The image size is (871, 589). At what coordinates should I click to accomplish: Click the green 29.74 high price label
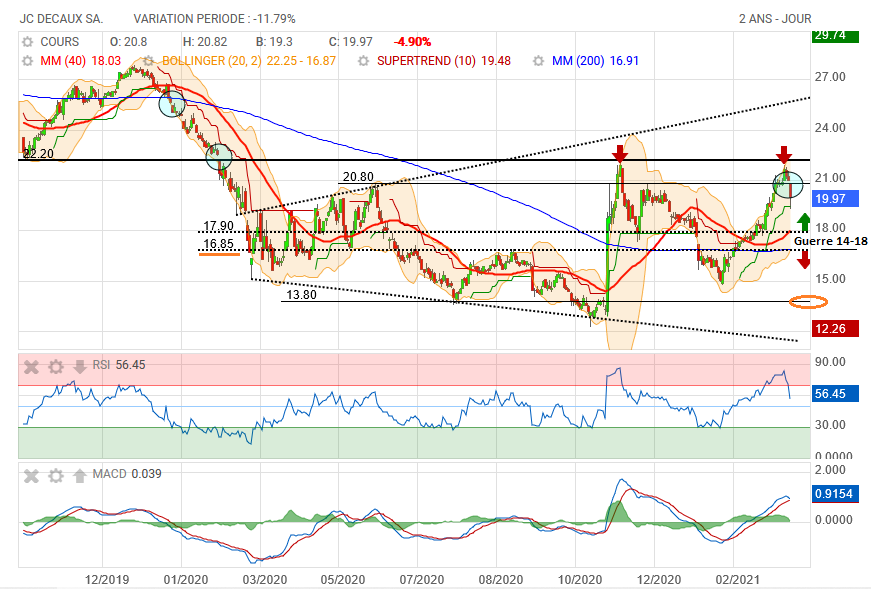[x=830, y=35]
